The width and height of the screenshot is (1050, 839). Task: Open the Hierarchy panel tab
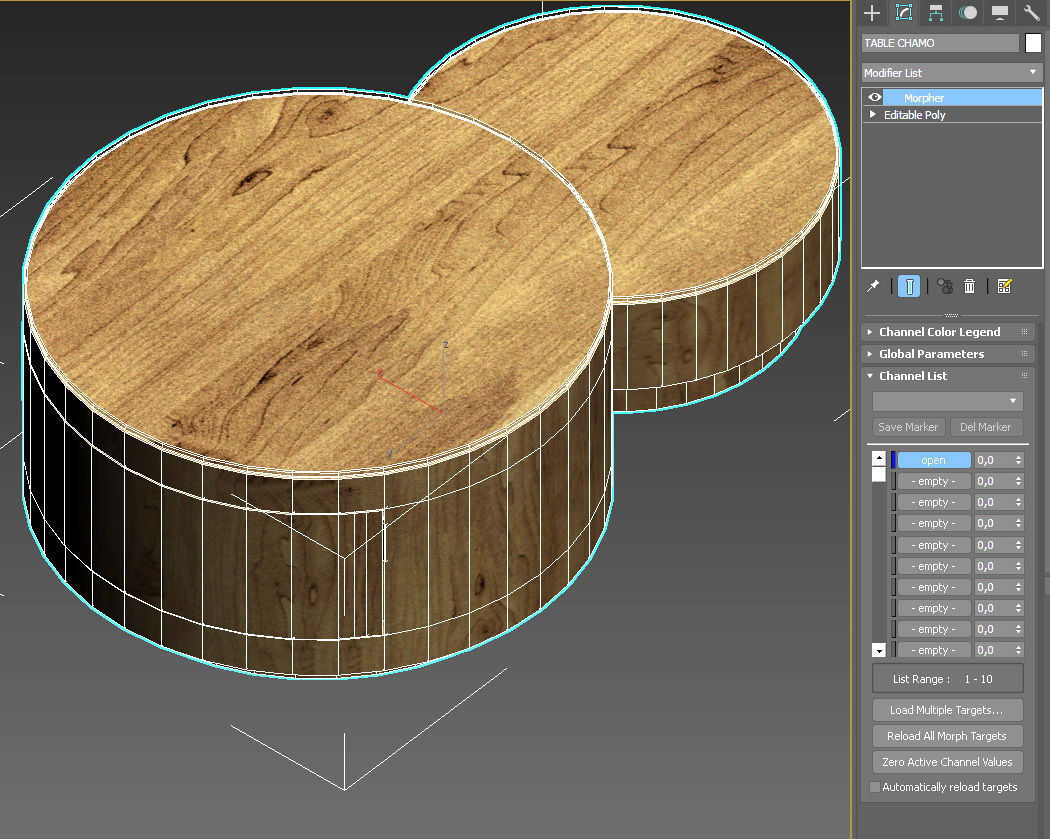935,13
